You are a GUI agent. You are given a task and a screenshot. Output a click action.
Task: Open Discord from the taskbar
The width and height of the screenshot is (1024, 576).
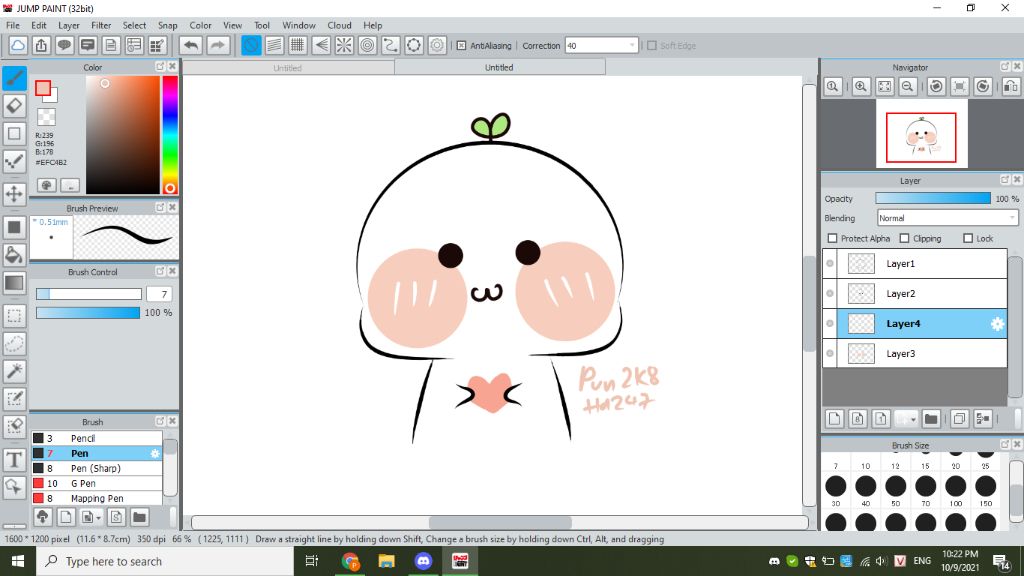423,561
